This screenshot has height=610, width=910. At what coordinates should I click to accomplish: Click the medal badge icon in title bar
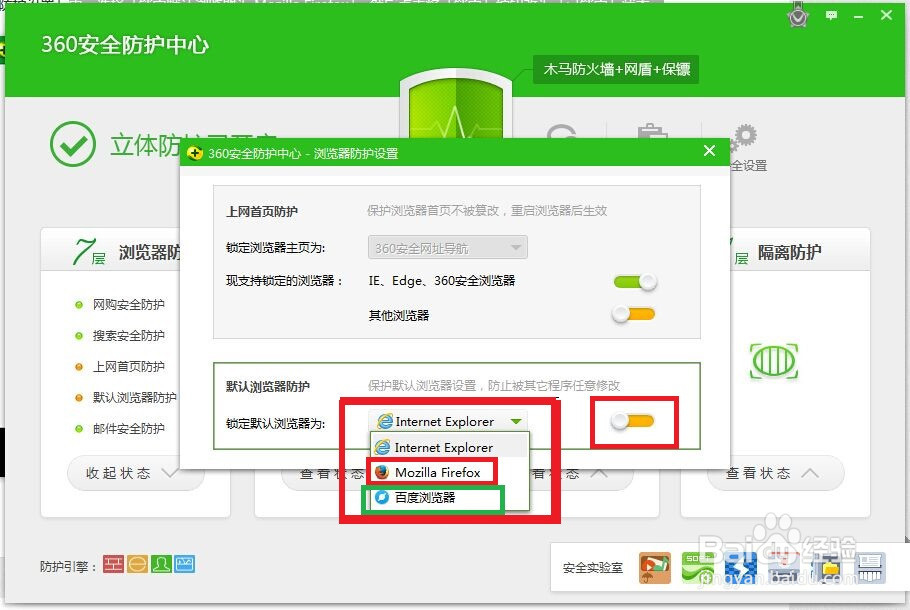(x=798, y=15)
